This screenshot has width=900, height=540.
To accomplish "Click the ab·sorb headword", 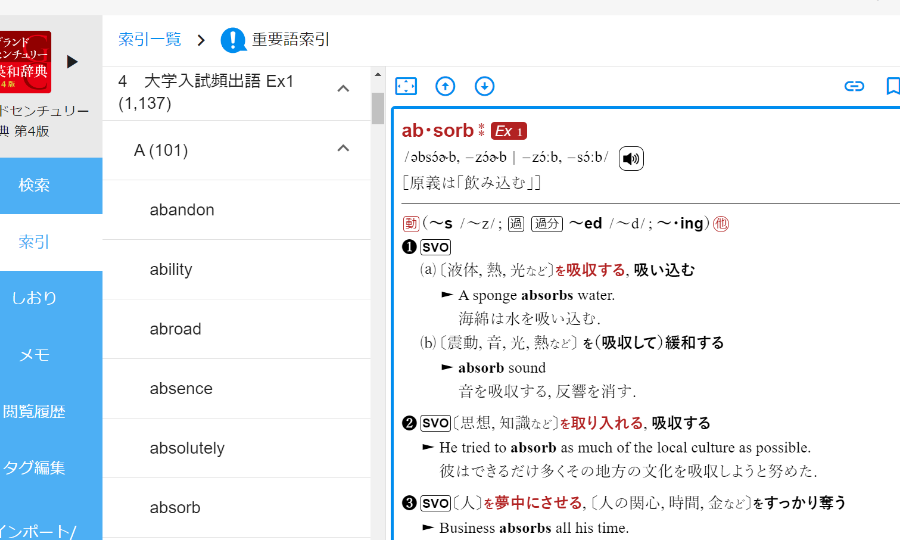I will 437,131.
